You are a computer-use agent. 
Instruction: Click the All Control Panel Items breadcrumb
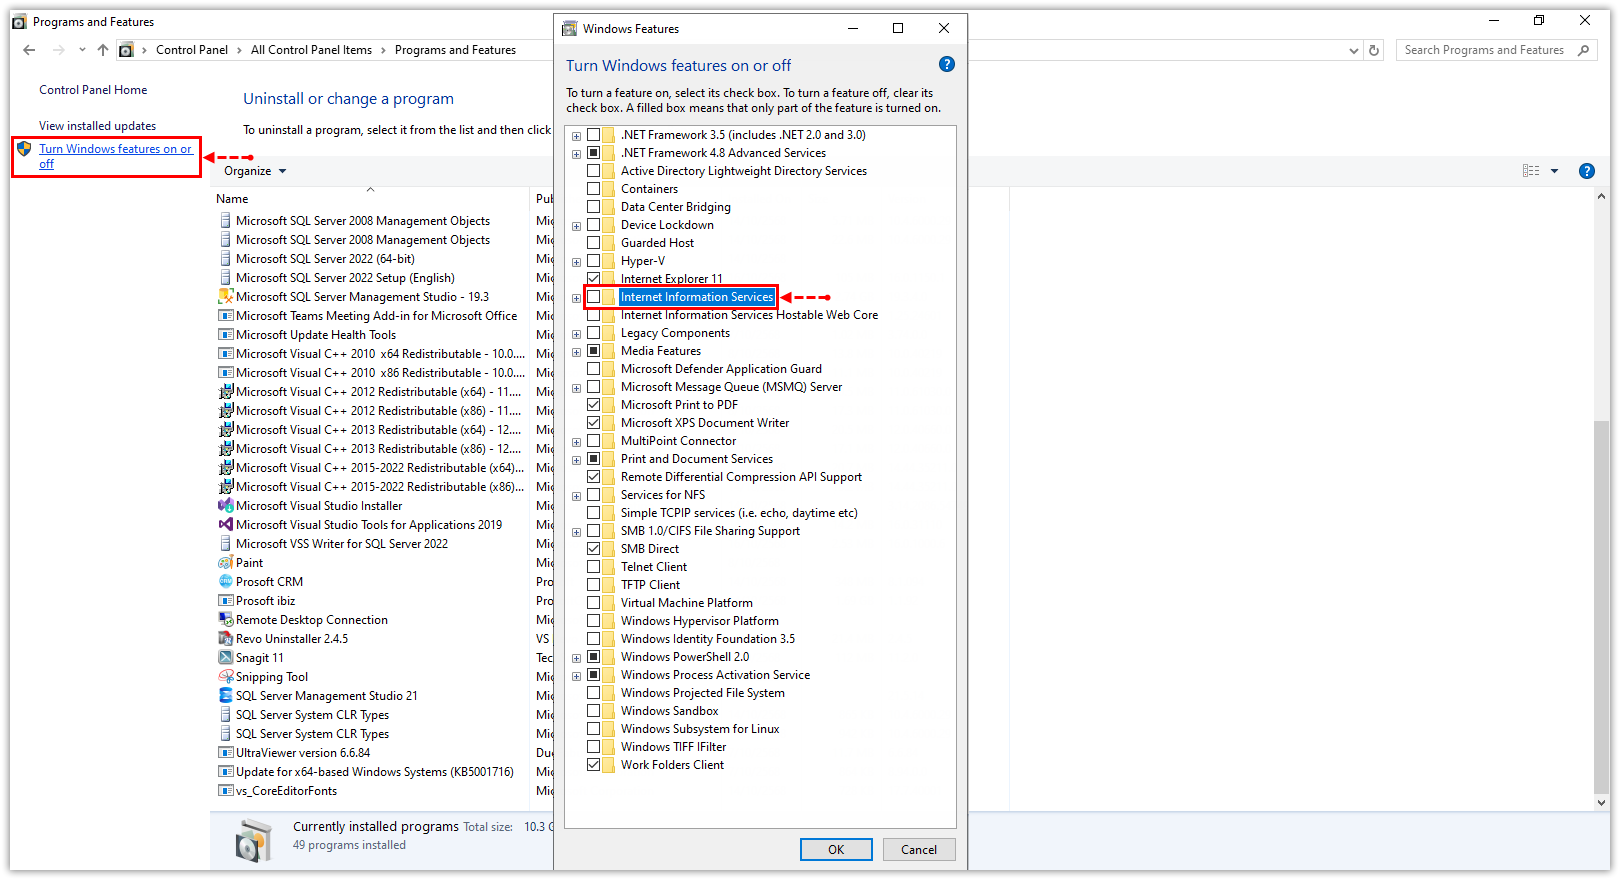click(311, 50)
